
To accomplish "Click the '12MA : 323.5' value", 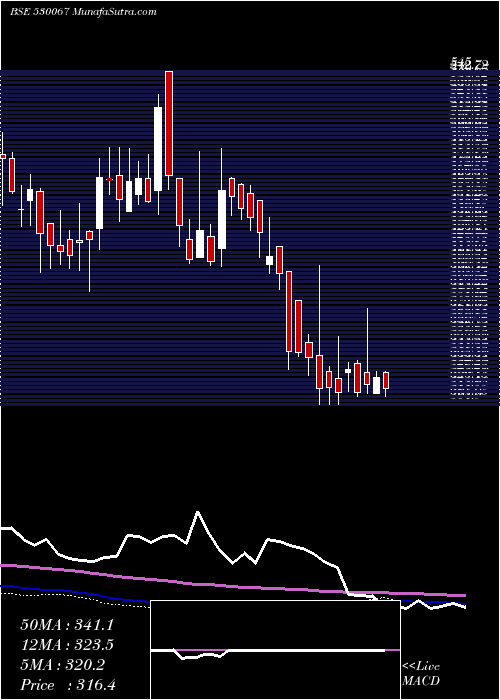I will click(x=67, y=645).
